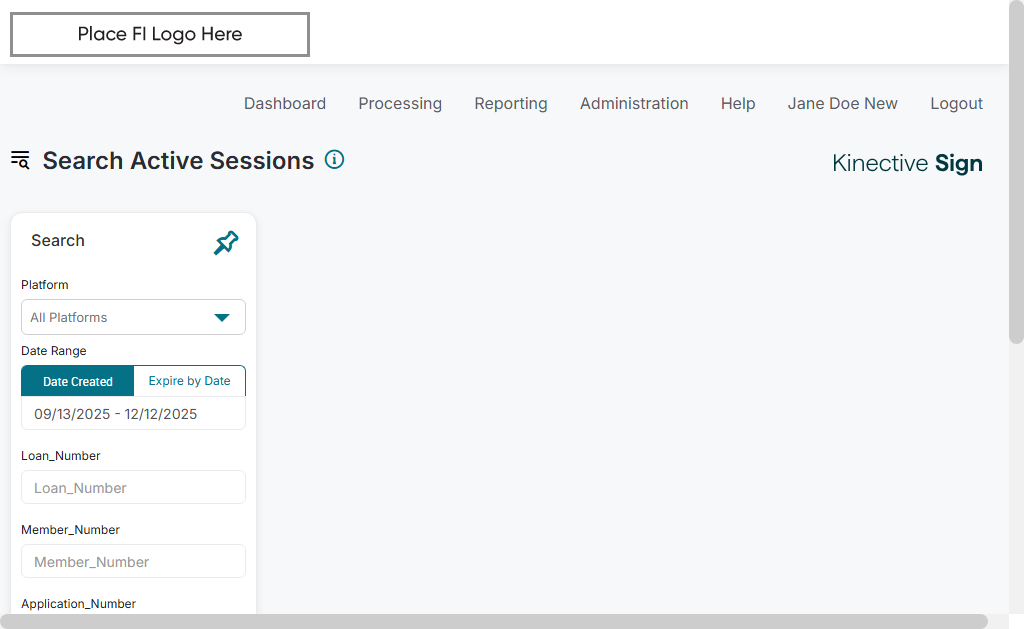Click the Jane Doe New user link
1024x629 pixels.
pyautogui.click(x=842, y=103)
